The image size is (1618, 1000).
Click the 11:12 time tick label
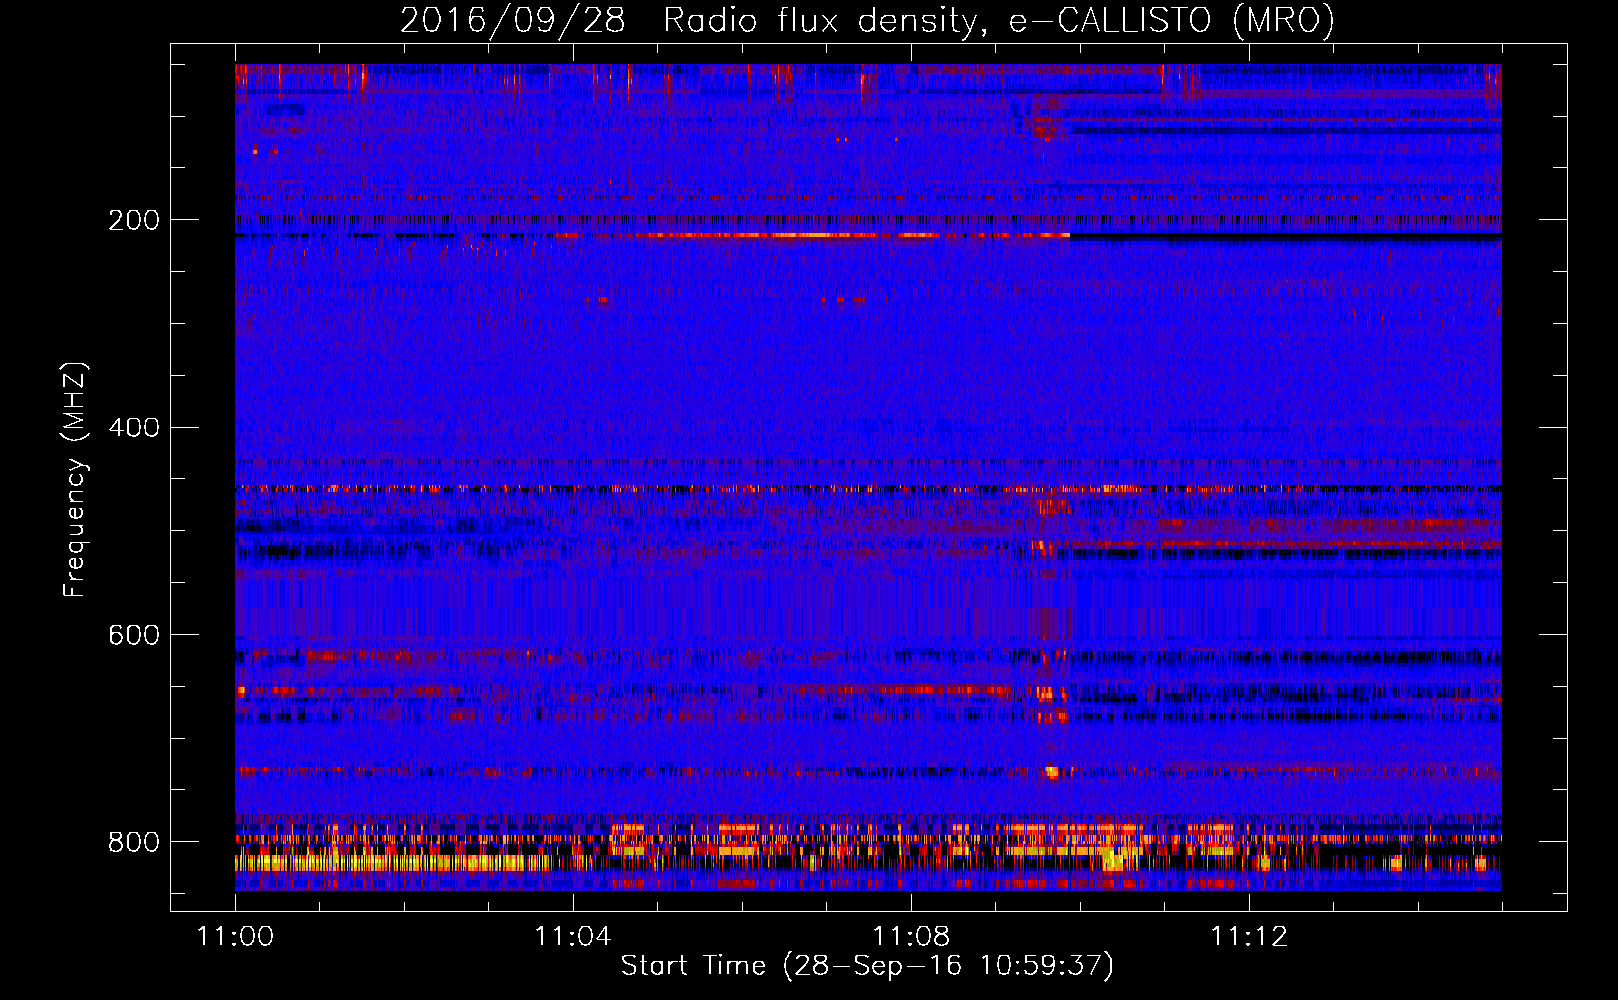coord(1249,936)
